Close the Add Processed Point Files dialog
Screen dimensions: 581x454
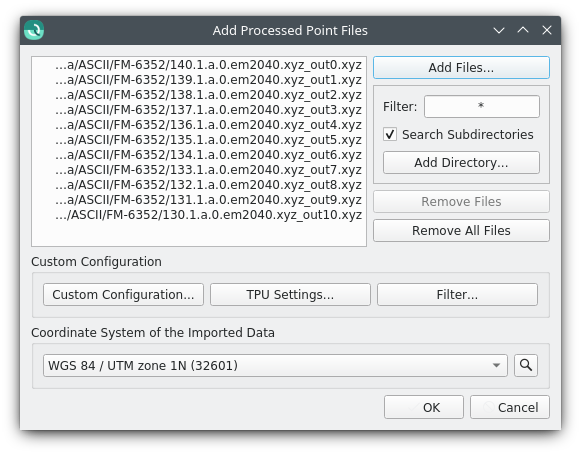coord(547,30)
